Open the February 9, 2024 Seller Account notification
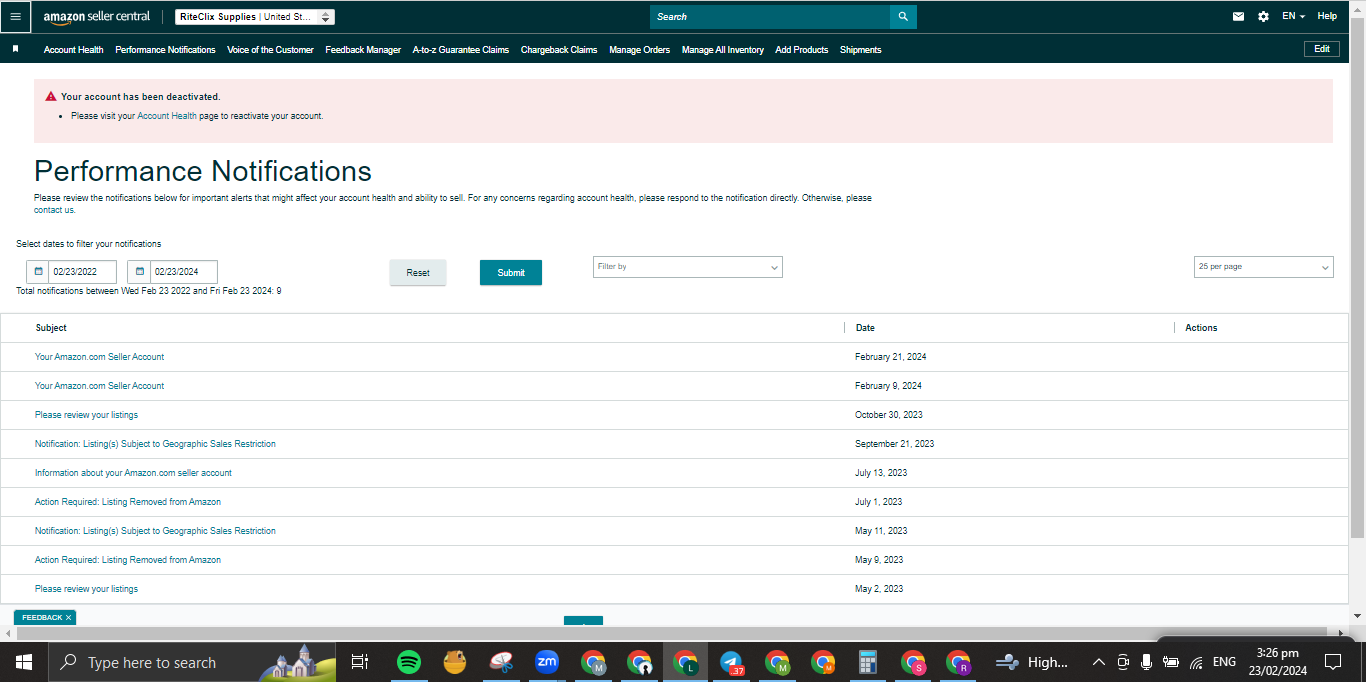The image size is (1366, 682). pos(100,386)
